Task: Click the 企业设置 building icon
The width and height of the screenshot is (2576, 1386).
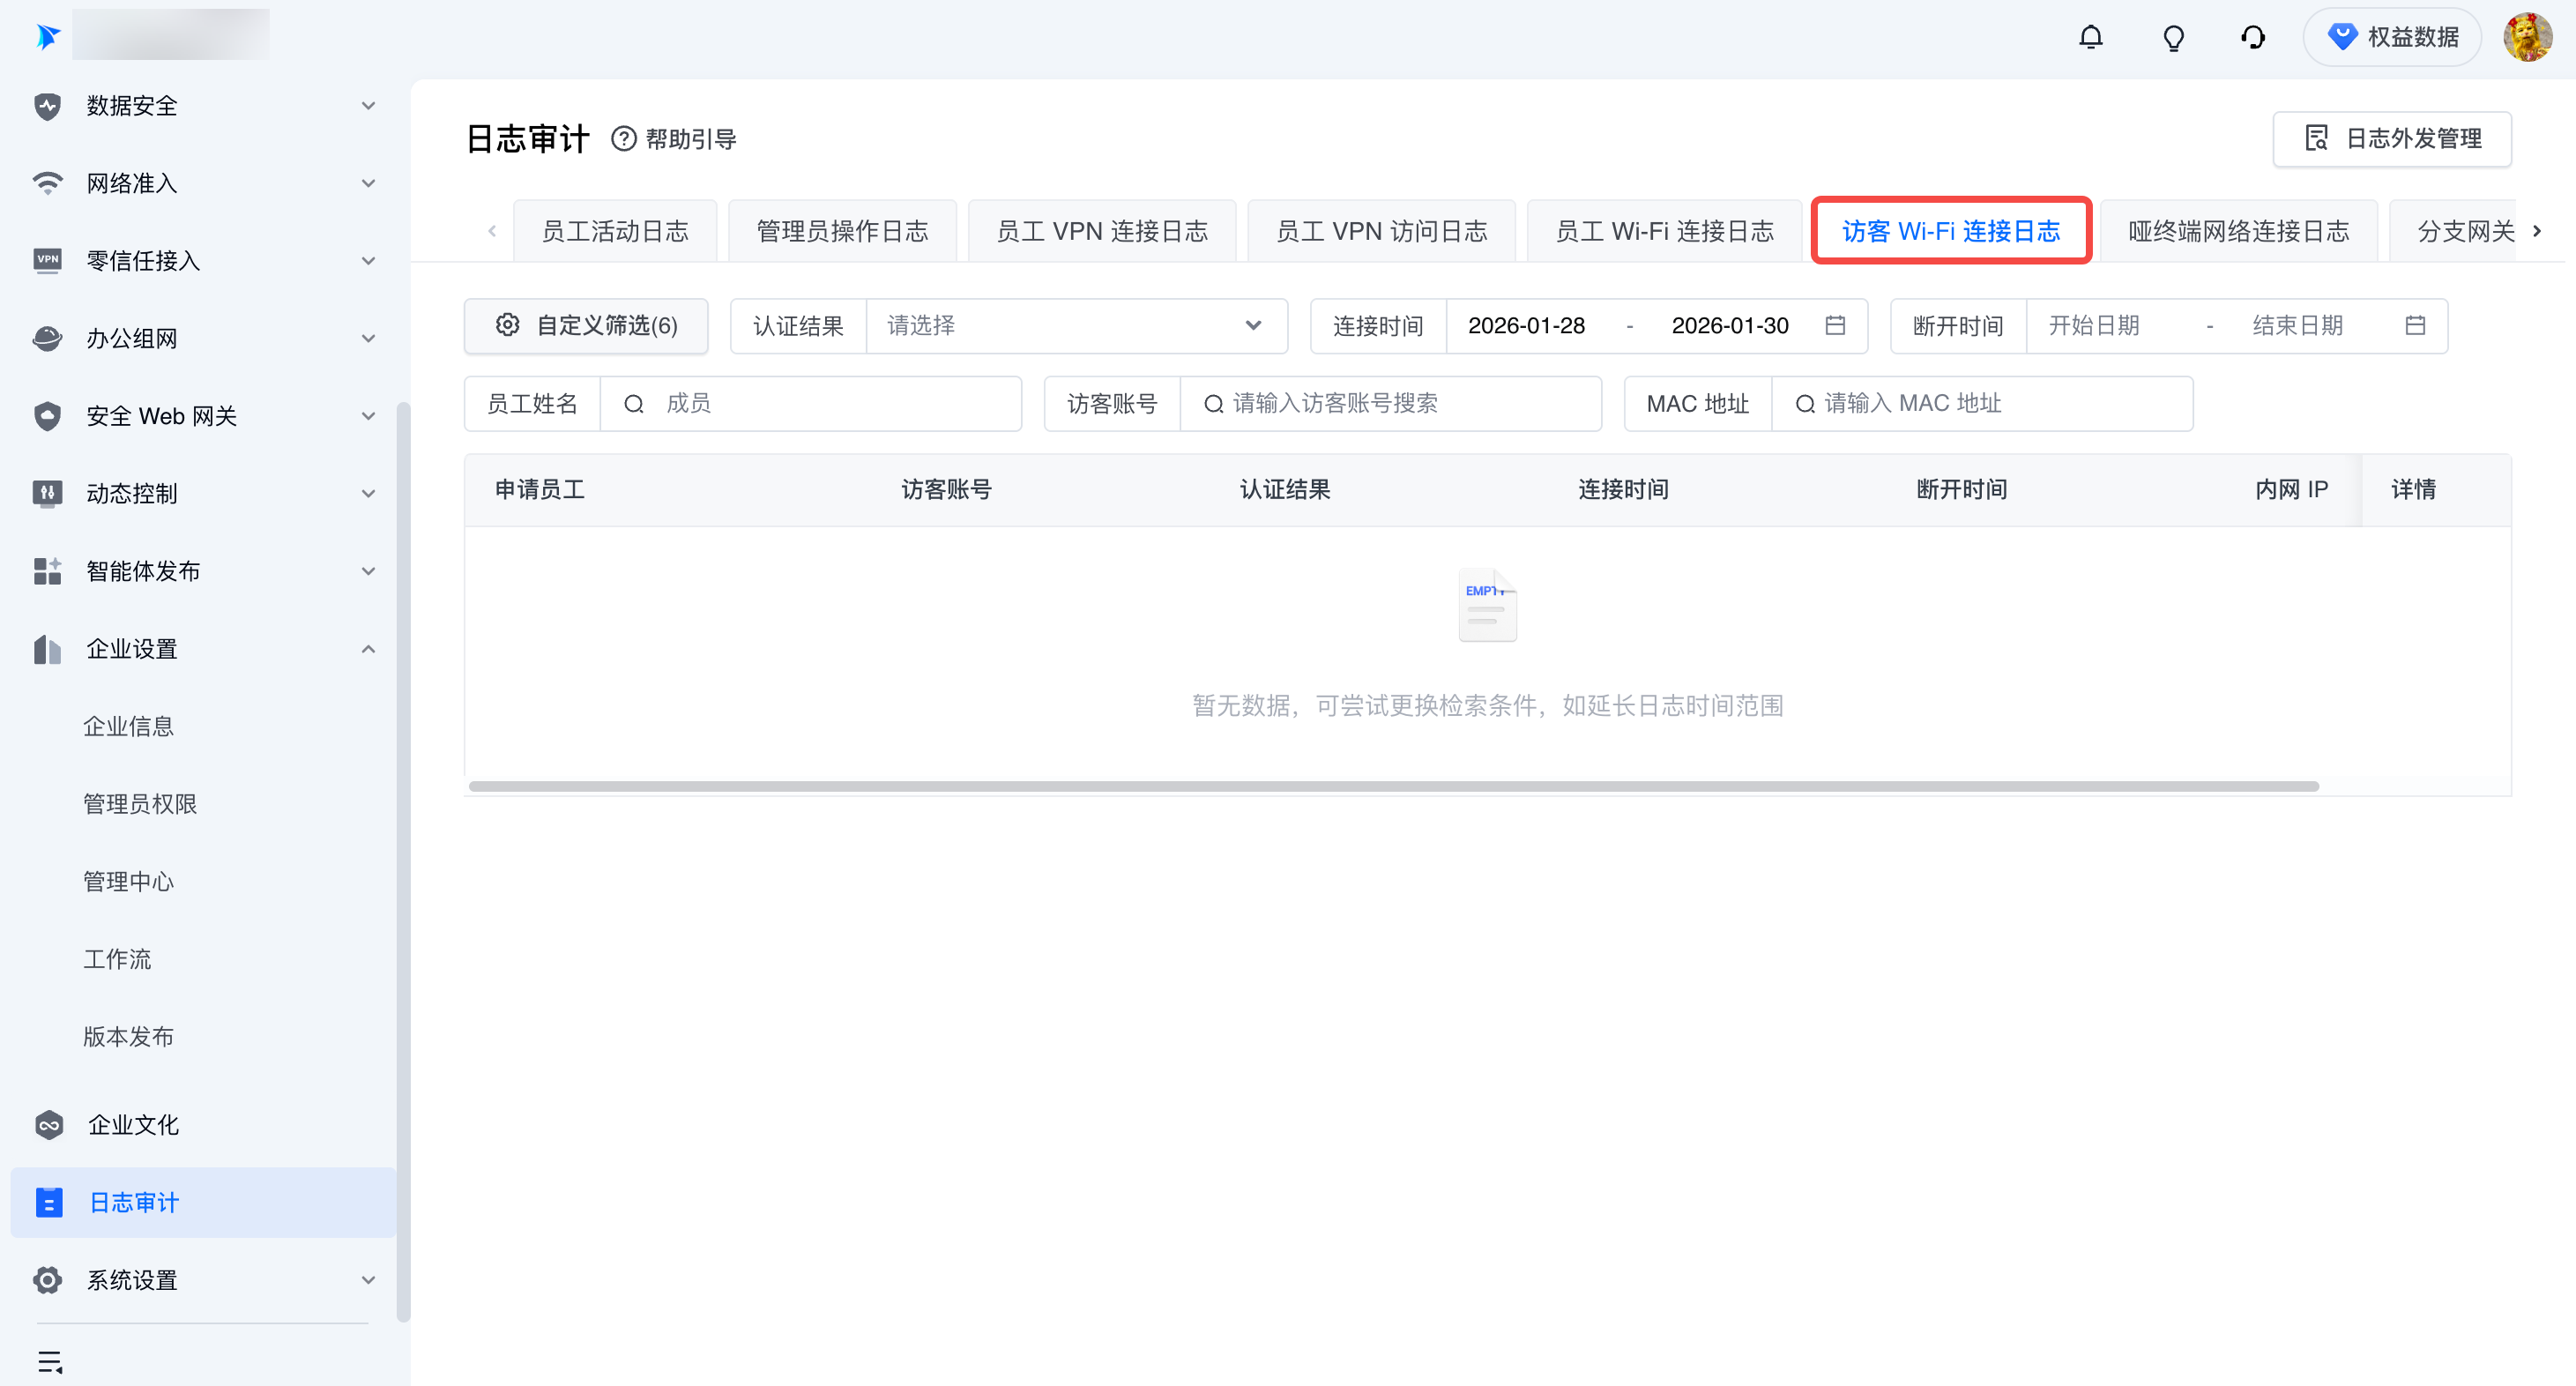Action: [x=47, y=648]
